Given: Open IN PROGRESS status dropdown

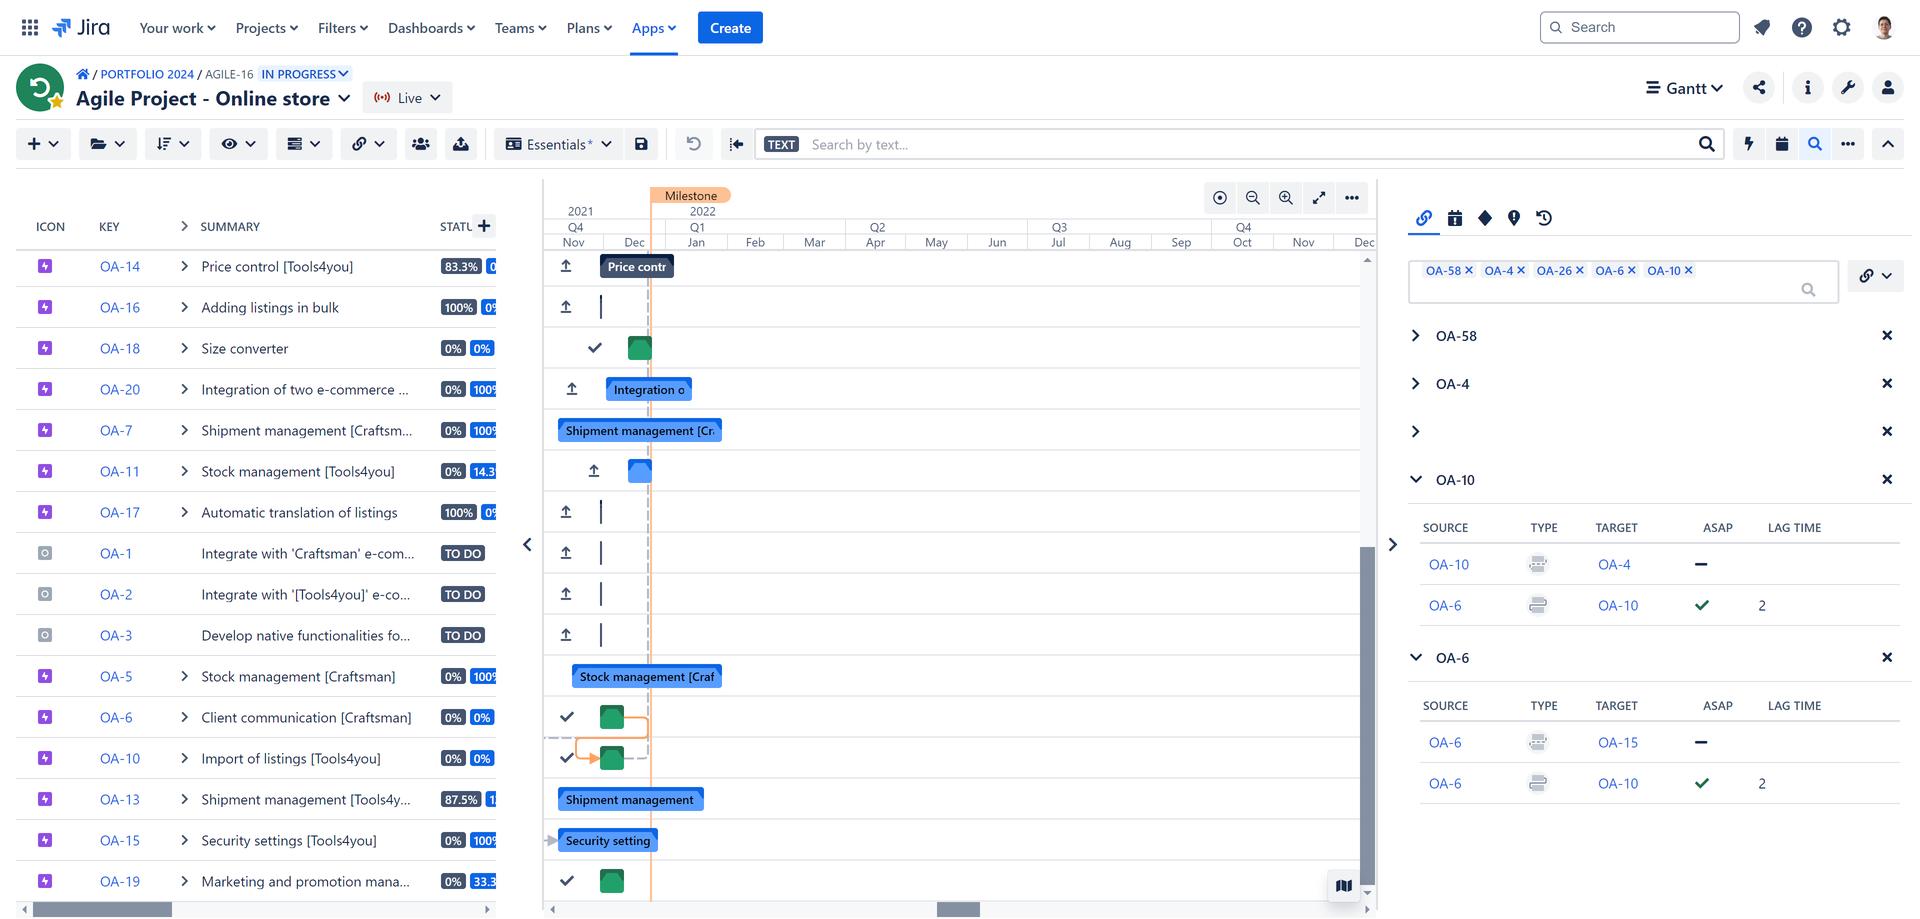Looking at the screenshot, I should click(x=305, y=74).
